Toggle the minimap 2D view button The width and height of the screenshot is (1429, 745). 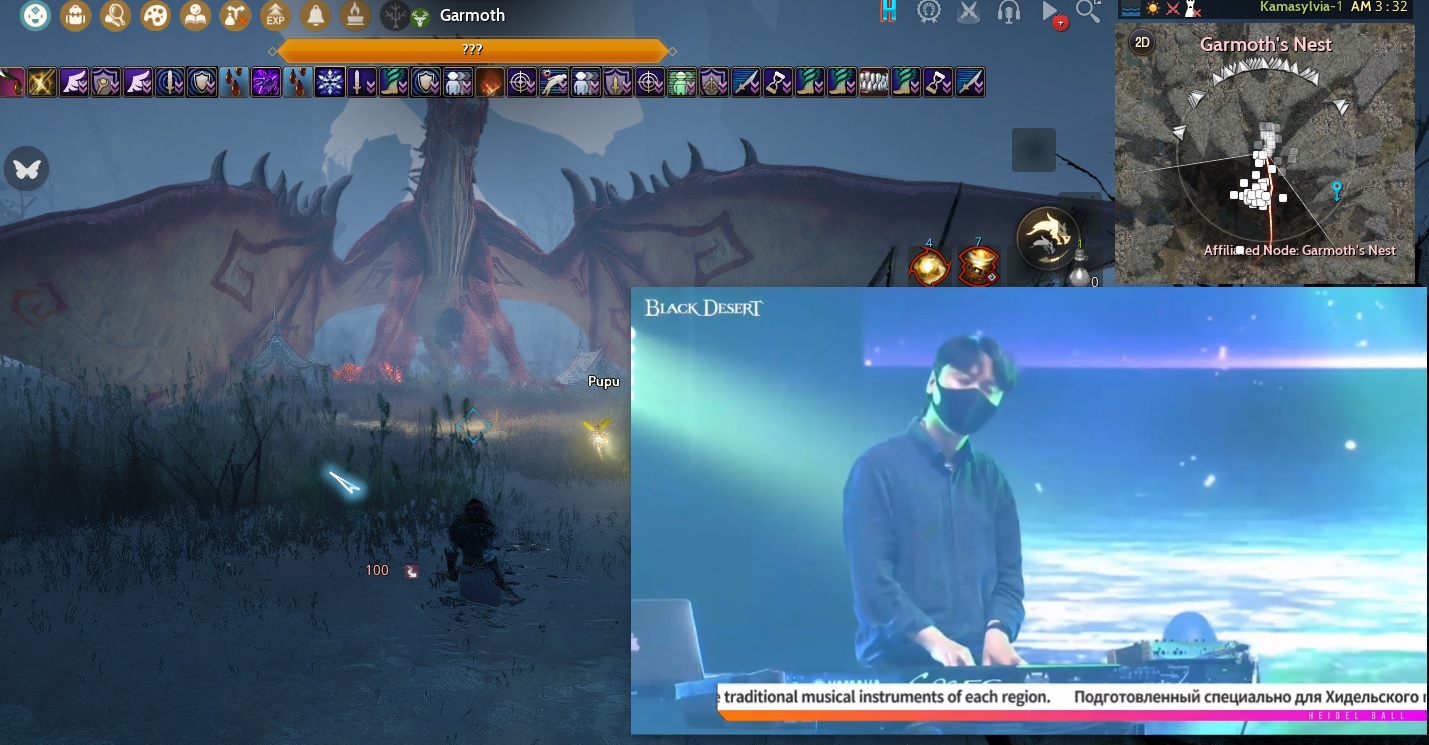pyautogui.click(x=1140, y=43)
